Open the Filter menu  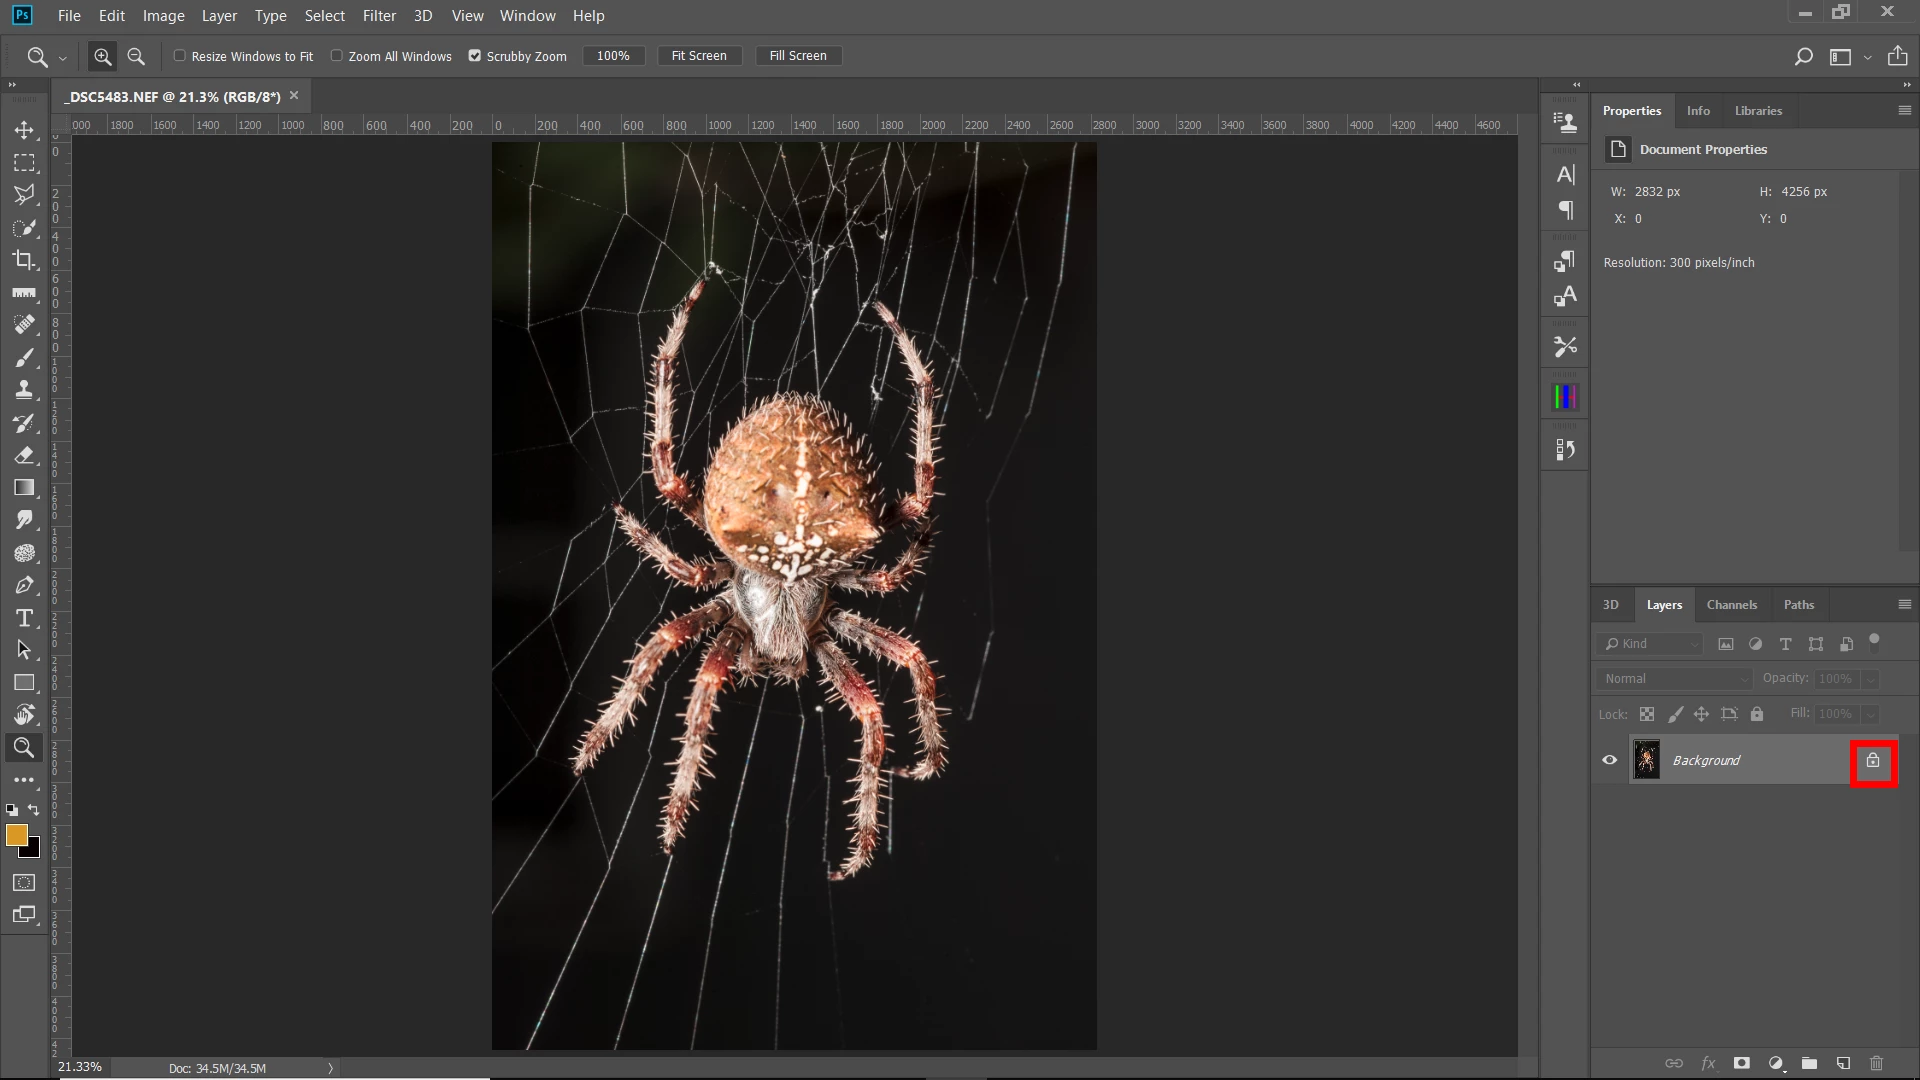pyautogui.click(x=379, y=16)
